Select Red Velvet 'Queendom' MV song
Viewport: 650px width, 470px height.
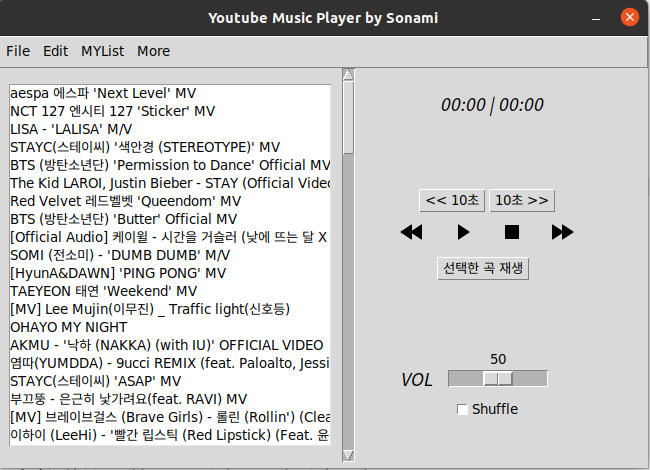click(x=170, y=201)
